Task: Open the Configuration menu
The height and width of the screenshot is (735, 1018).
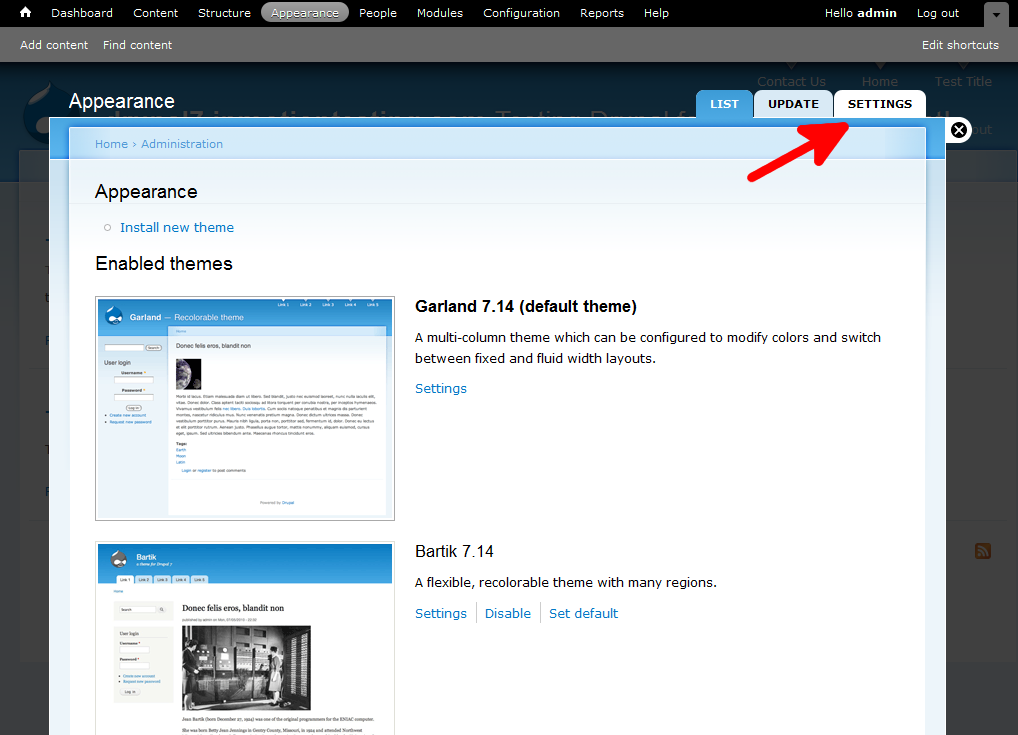Action: [521, 13]
